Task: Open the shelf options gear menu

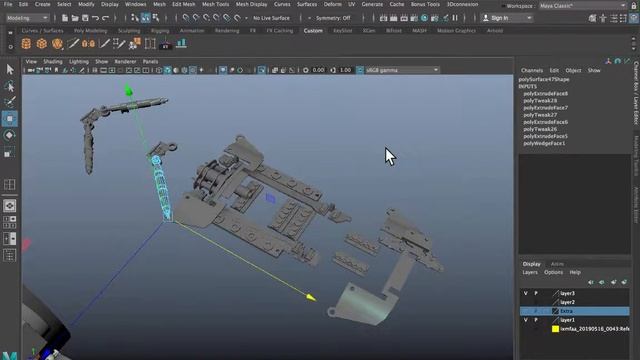Action: (10, 47)
